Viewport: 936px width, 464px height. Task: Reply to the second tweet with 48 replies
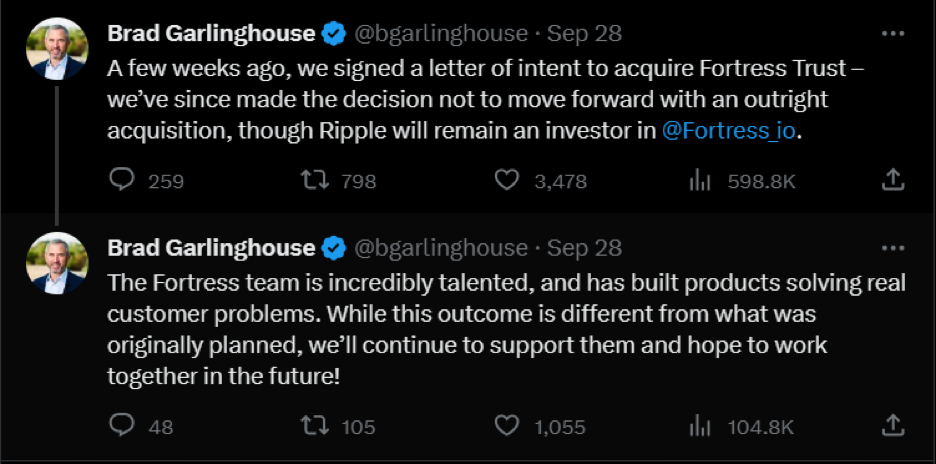click(121, 426)
